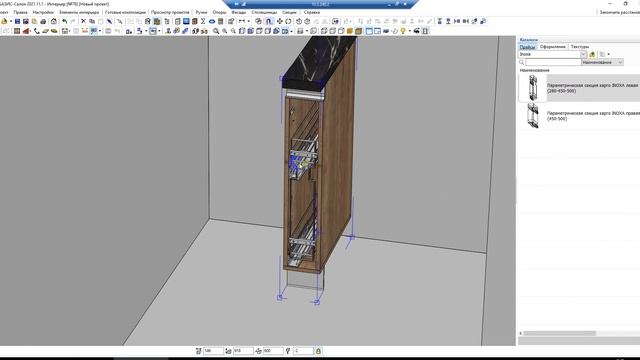Click the blue monitor icon in top toolbar

(x=186, y=21)
